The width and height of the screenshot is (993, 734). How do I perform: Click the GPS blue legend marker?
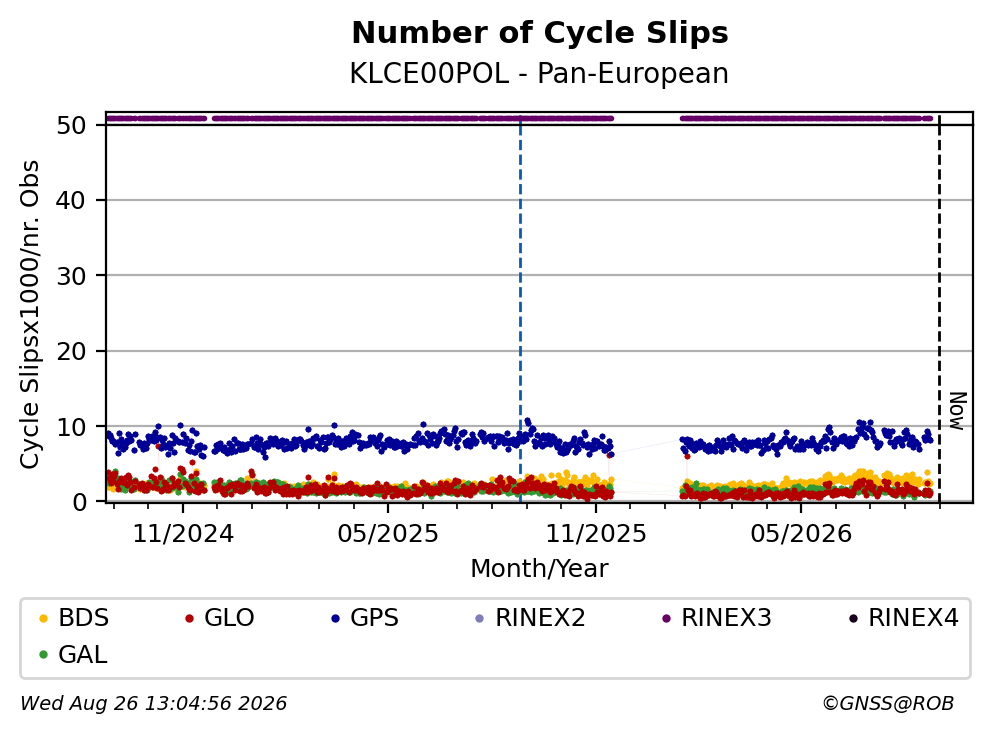click(336, 618)
